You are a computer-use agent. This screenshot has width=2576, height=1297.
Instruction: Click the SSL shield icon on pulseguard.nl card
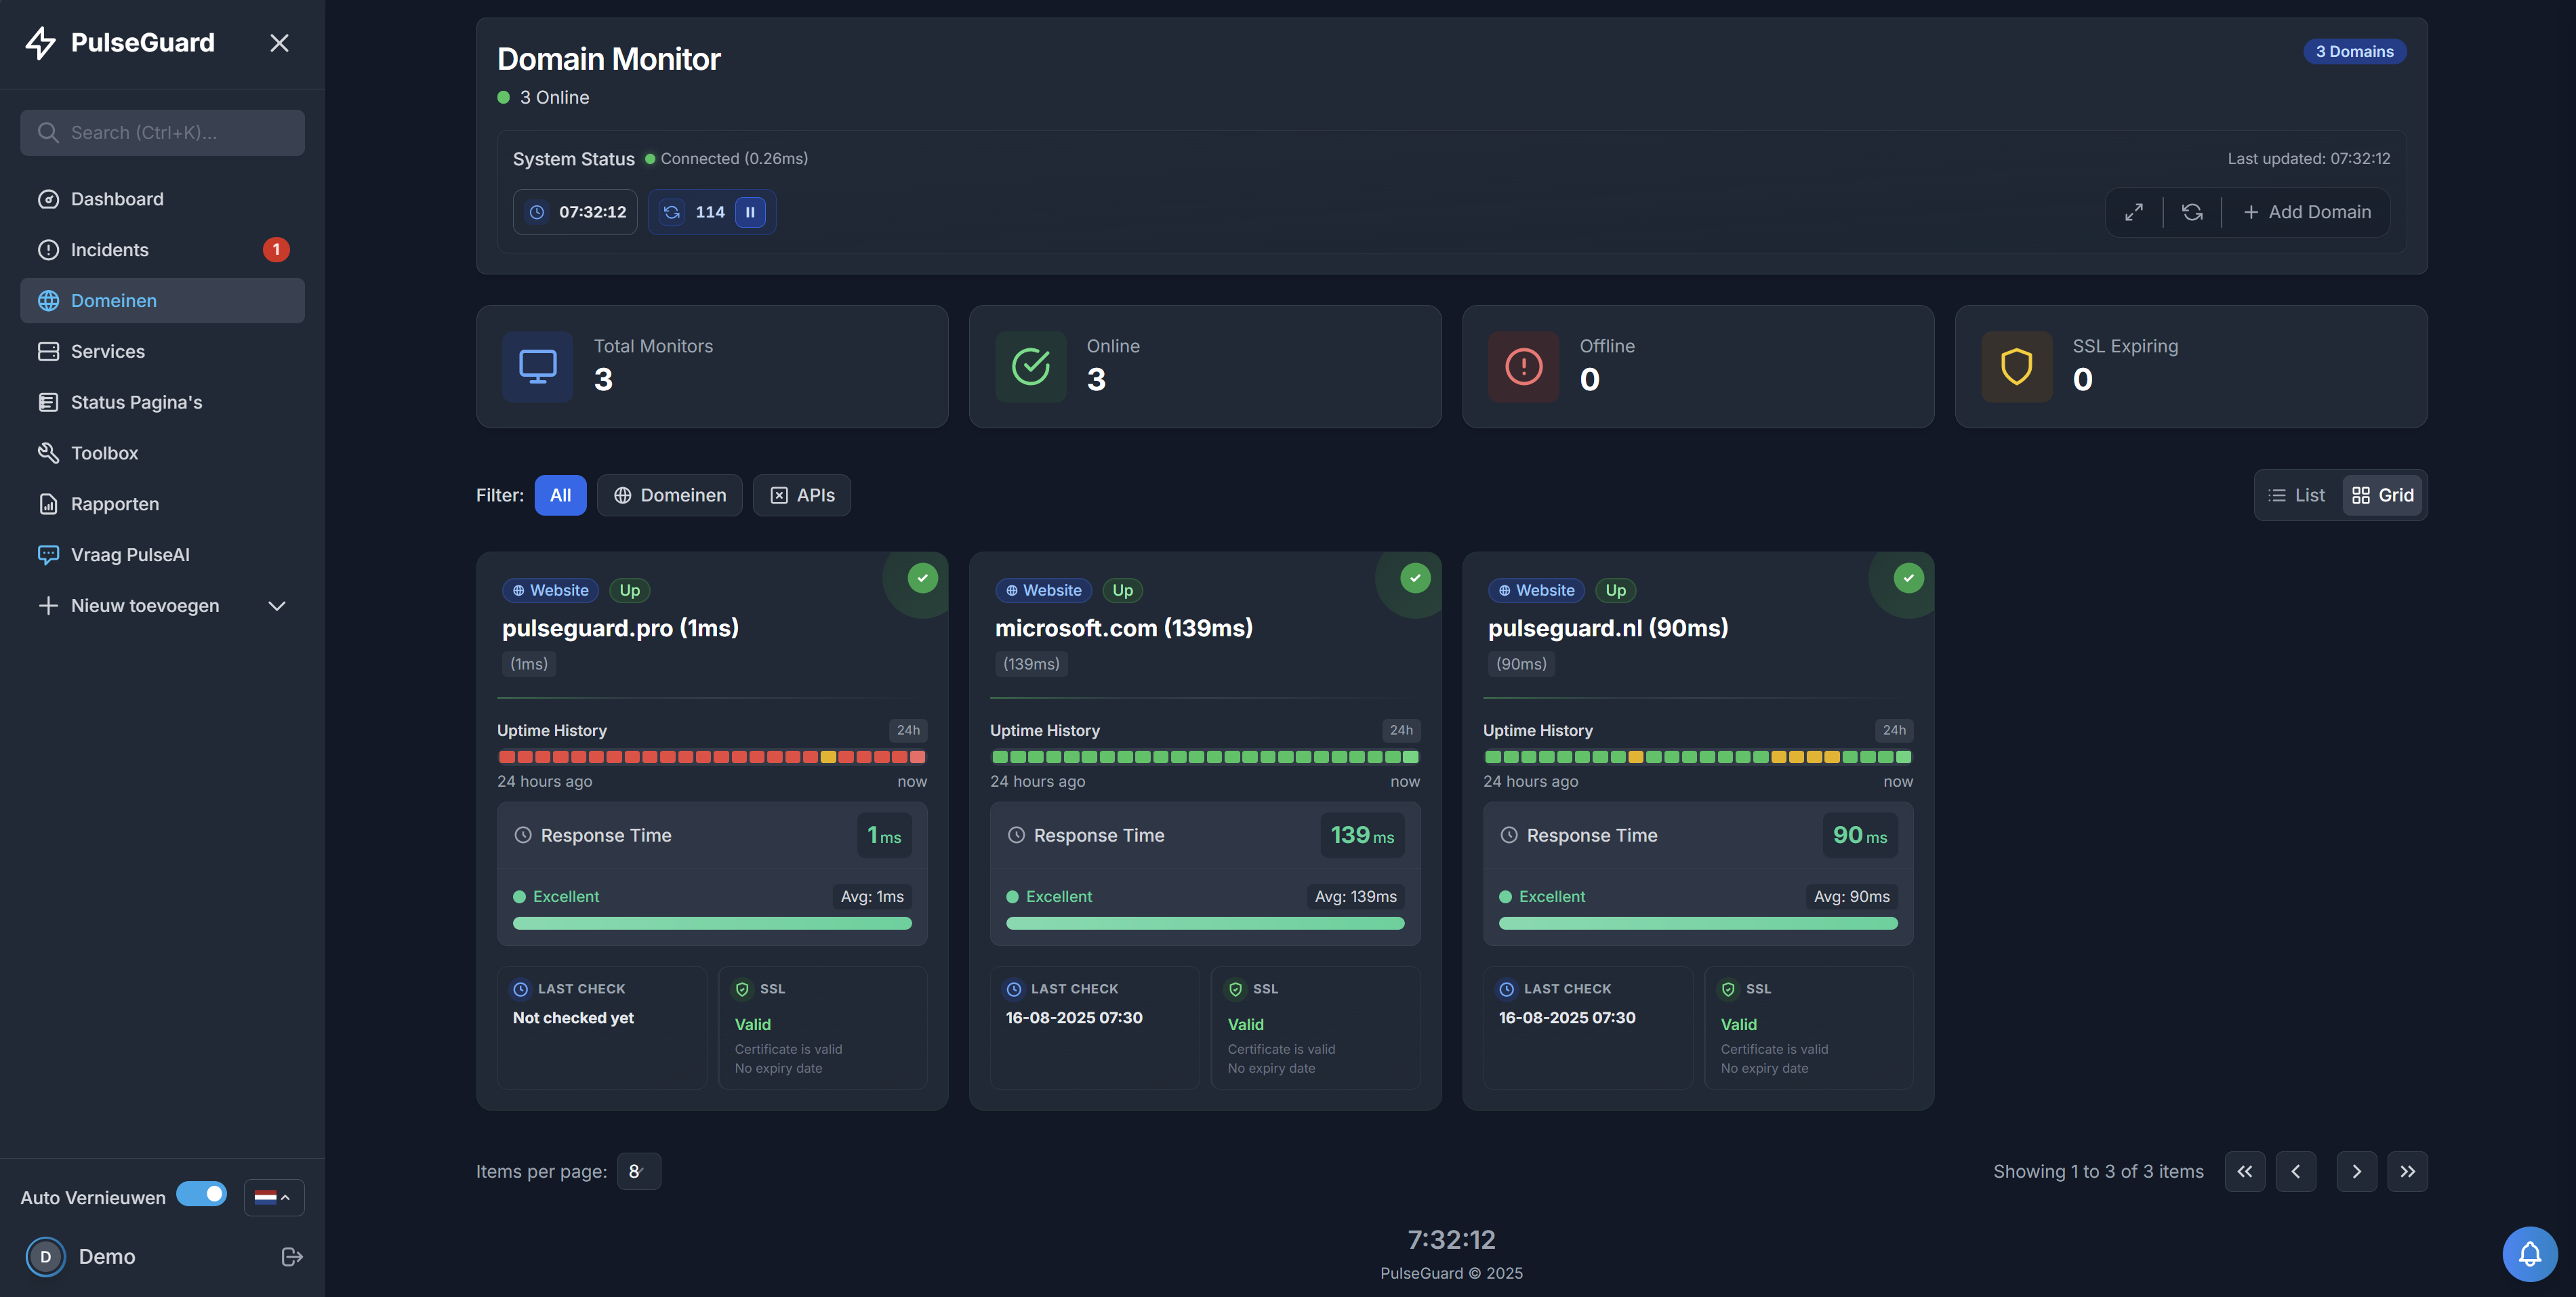[1728, 989]
